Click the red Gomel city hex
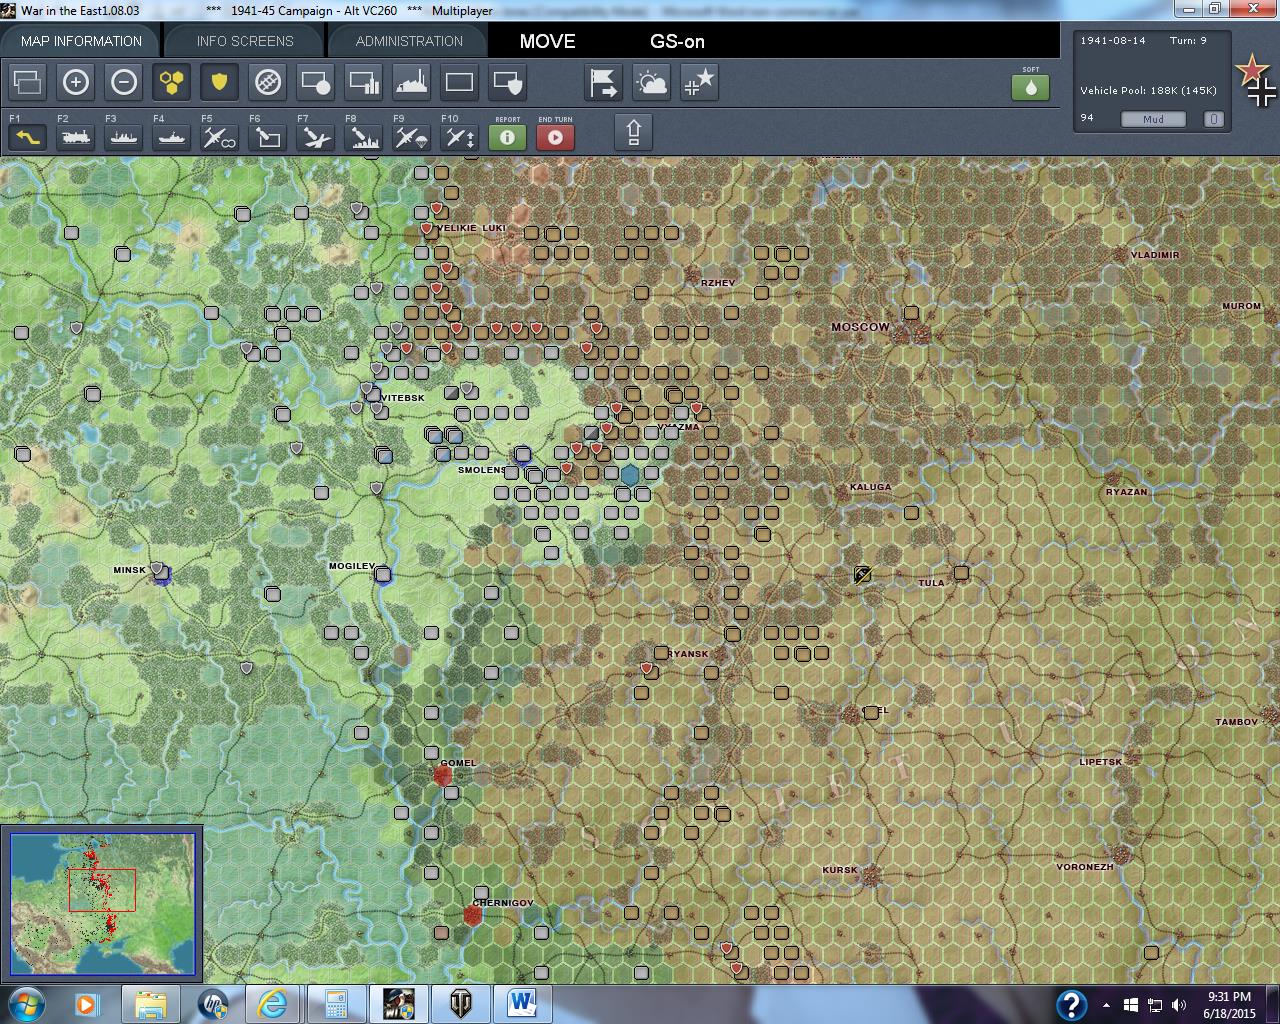1280x1024 pixels. (x=443, y=775)
